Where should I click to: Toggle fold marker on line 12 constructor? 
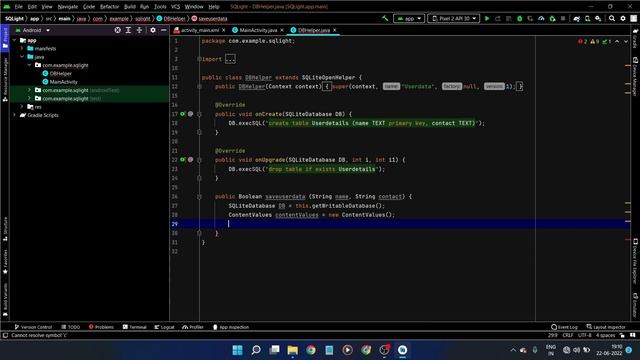[x=199, y=87]
